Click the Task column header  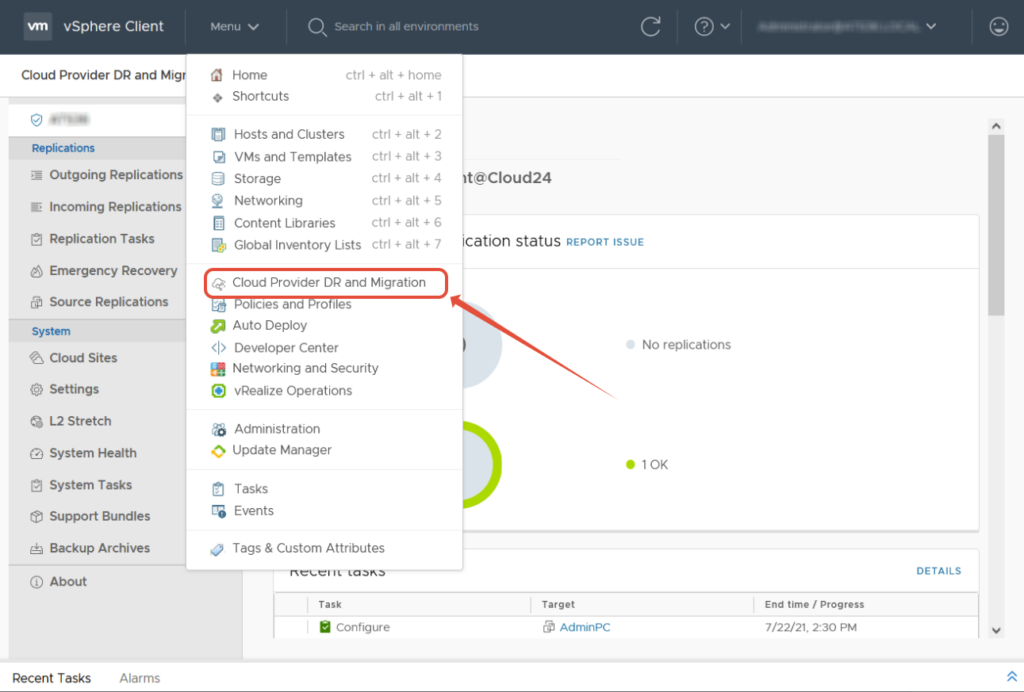(330, 605)
